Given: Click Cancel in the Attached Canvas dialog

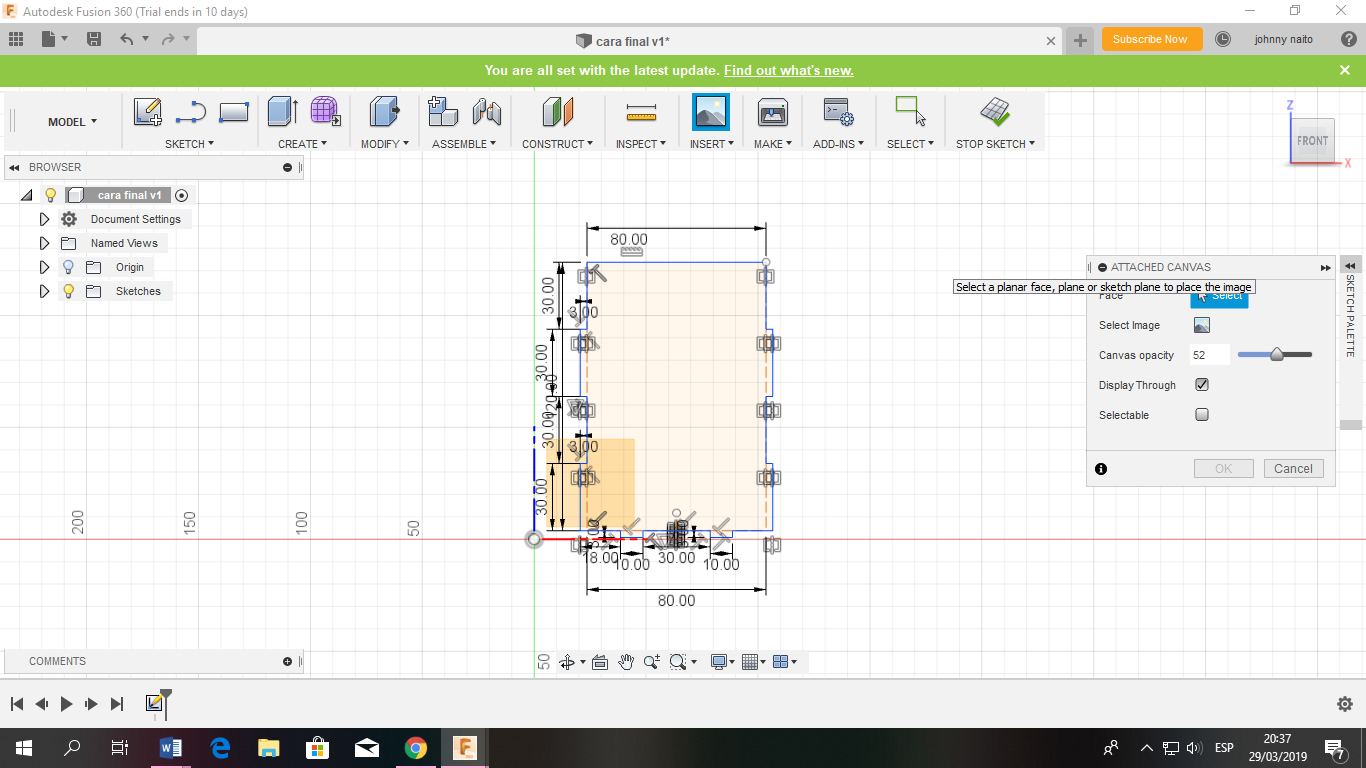Looking at the screenshot, I should point(1293,468).
